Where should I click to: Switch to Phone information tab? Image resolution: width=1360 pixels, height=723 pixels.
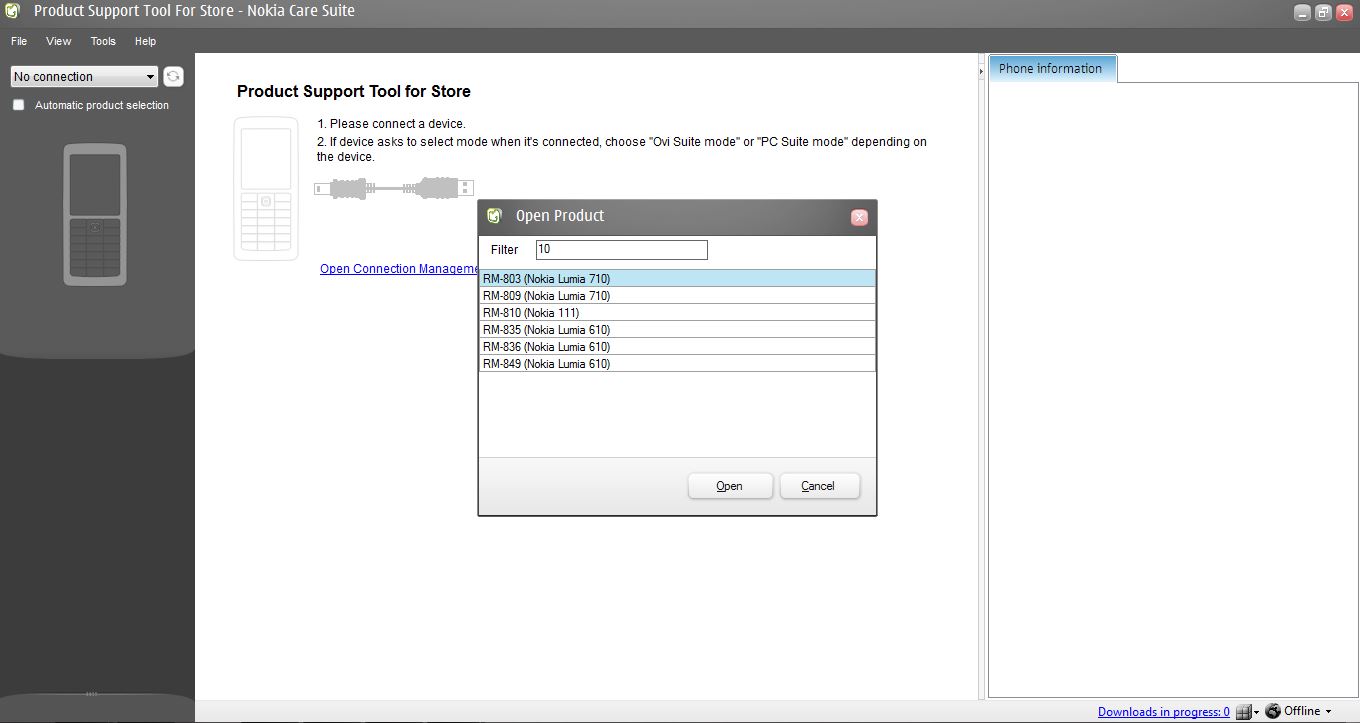[x=1051, y=69]
